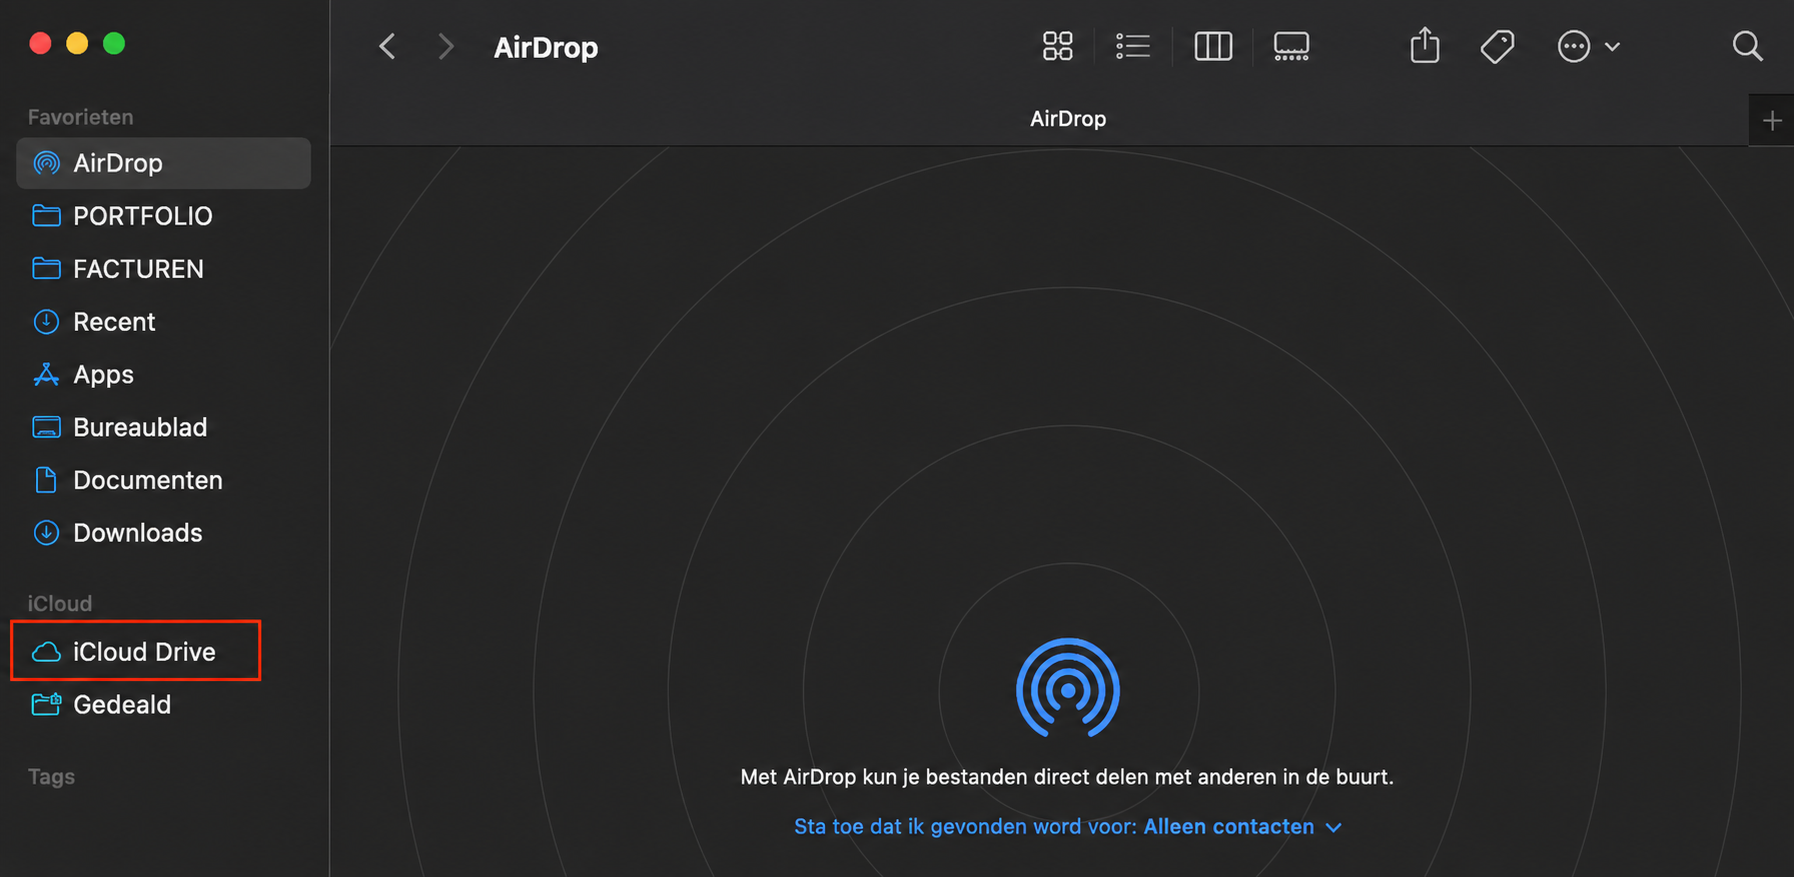Image resolution: width=1794 pixels, height=877 pixels.
Task: Click the AirDrop window title
Action: [546, 47]
